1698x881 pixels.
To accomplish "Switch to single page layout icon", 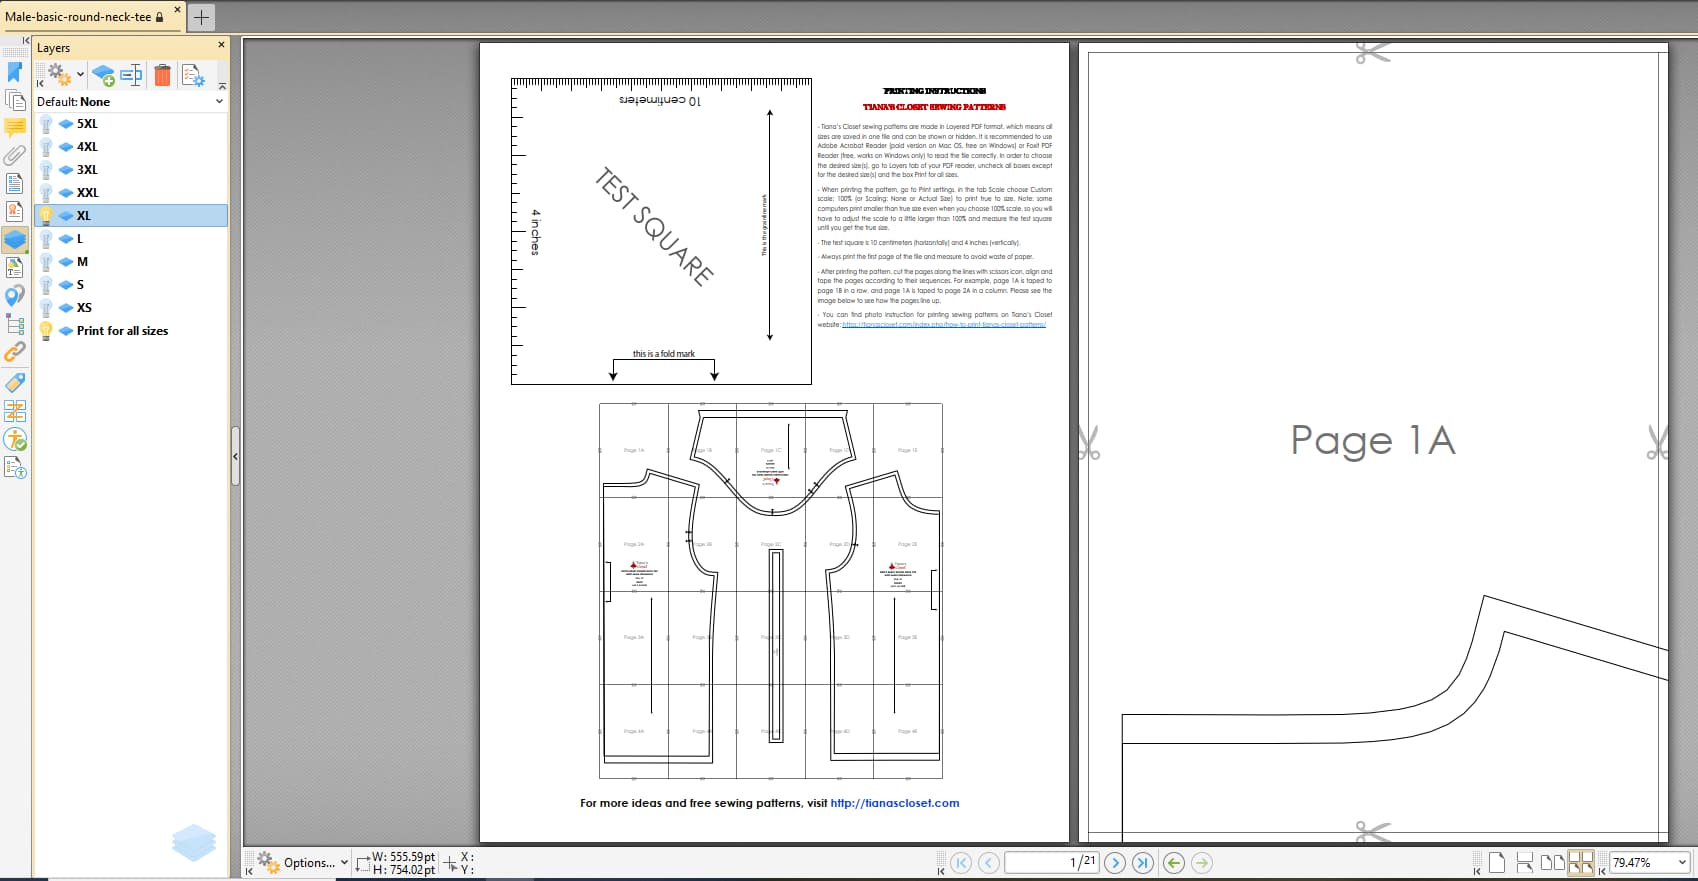I will point(1497,862).
